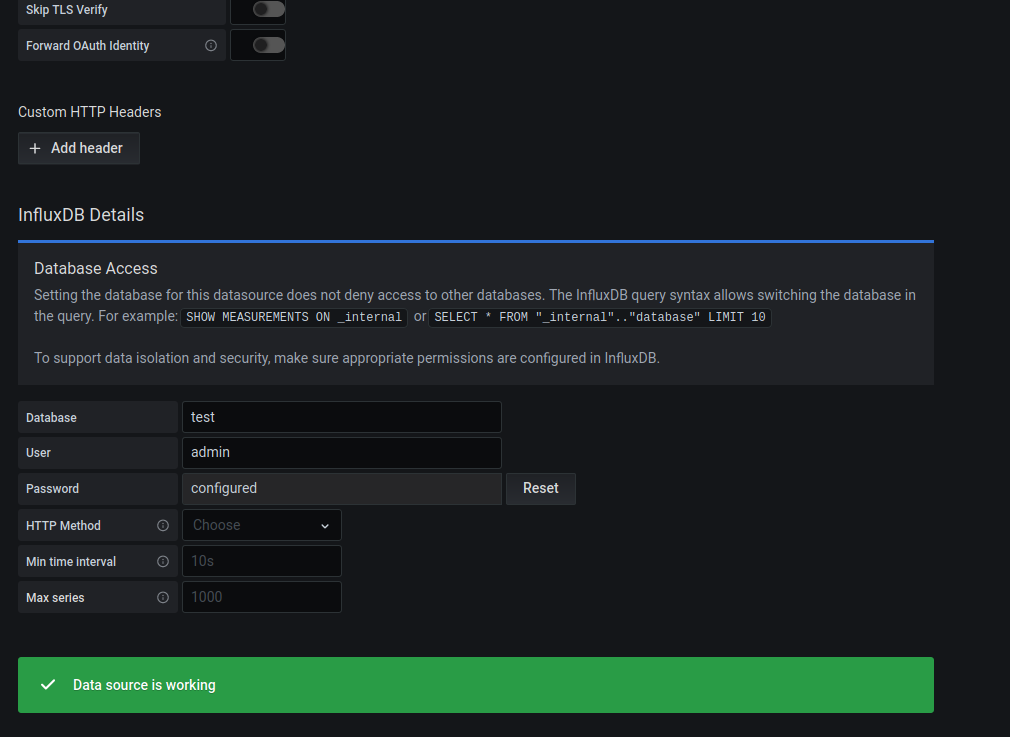The height and width of the screenshot is (737, 1010).
Task: Click the HTTP Method info icon
Action: pyautogui.click(x=163, y=525)
